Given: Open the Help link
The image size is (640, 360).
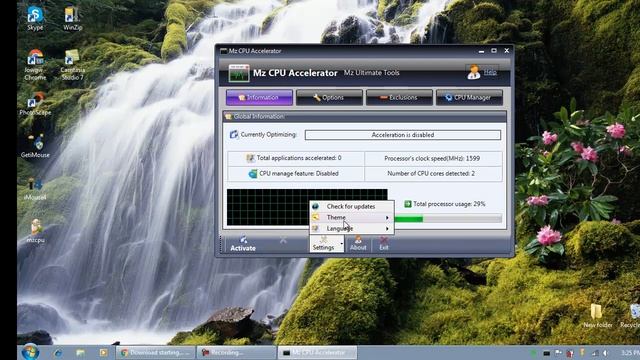Looking at the screenshot, I should point(490,72).
